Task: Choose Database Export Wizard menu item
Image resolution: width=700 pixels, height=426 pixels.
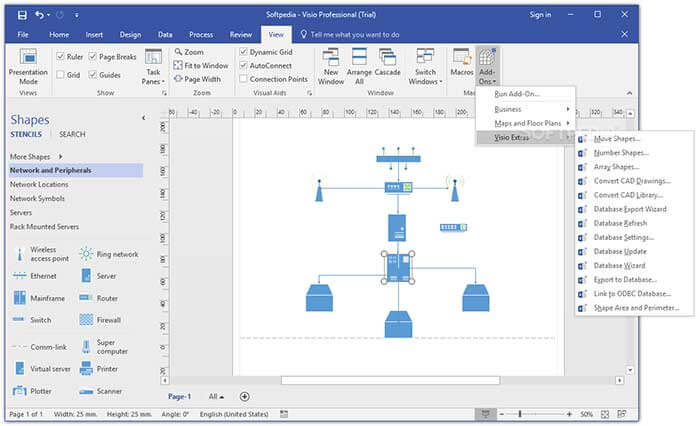Action: (x=628, y=209)
